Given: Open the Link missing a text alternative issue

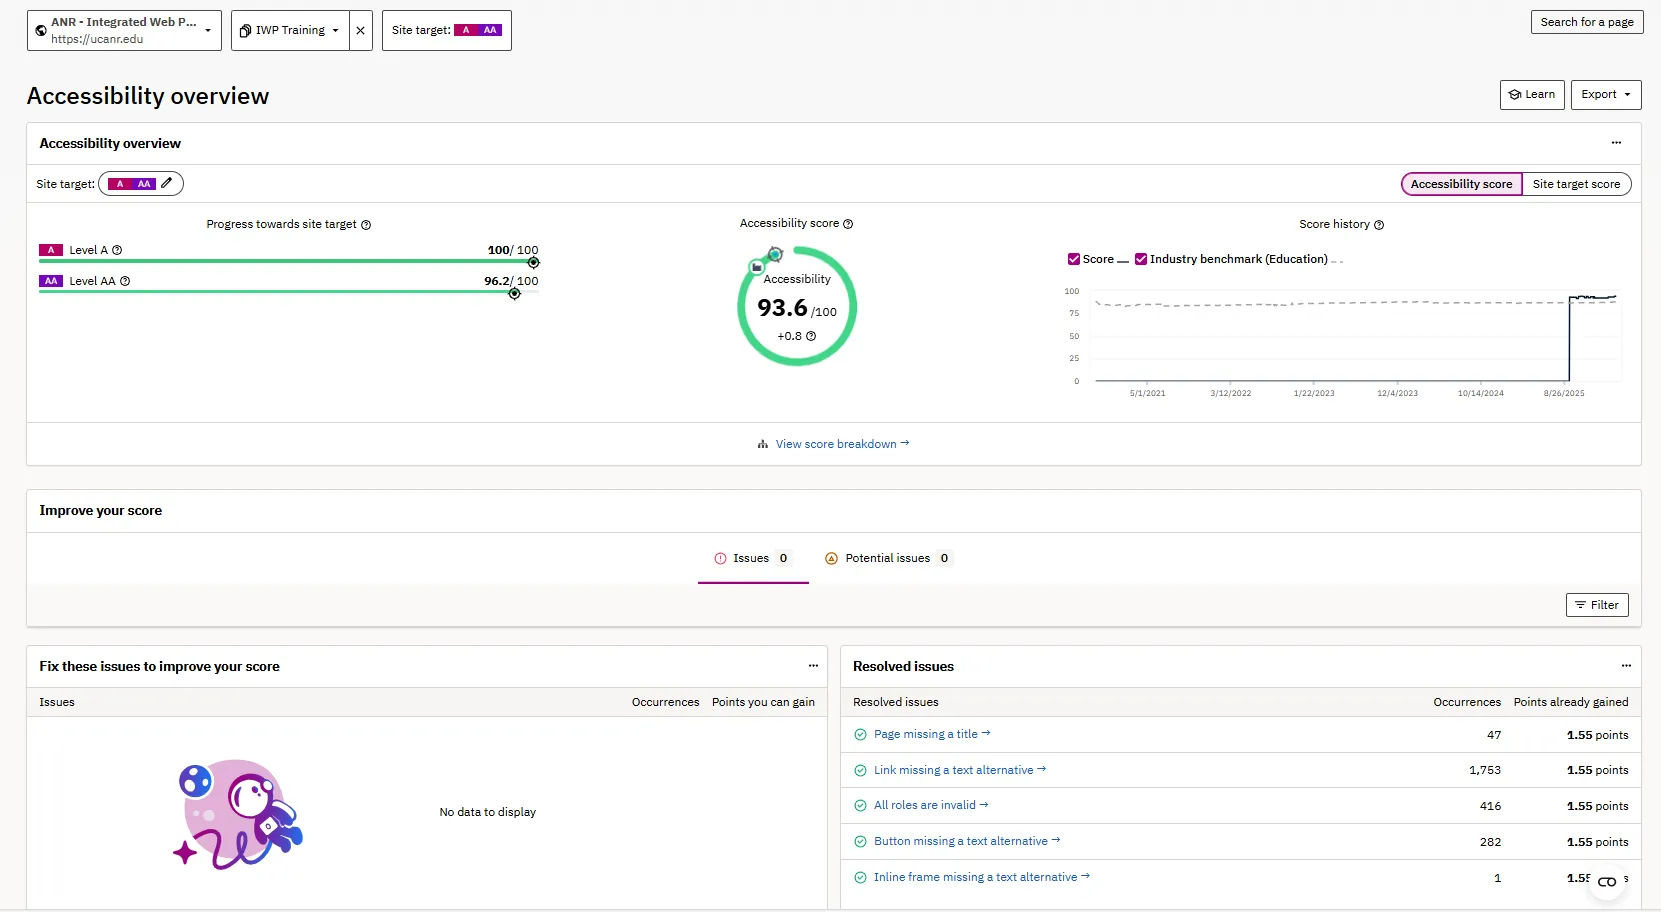Looking at the screenshot, I should [955, 769].
